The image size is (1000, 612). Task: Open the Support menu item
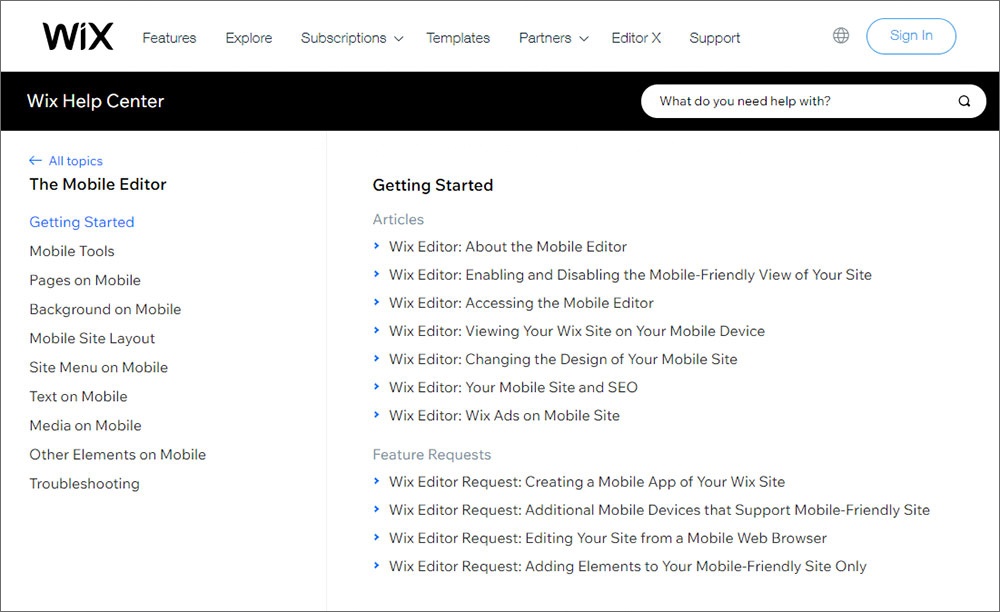(714, 38)
